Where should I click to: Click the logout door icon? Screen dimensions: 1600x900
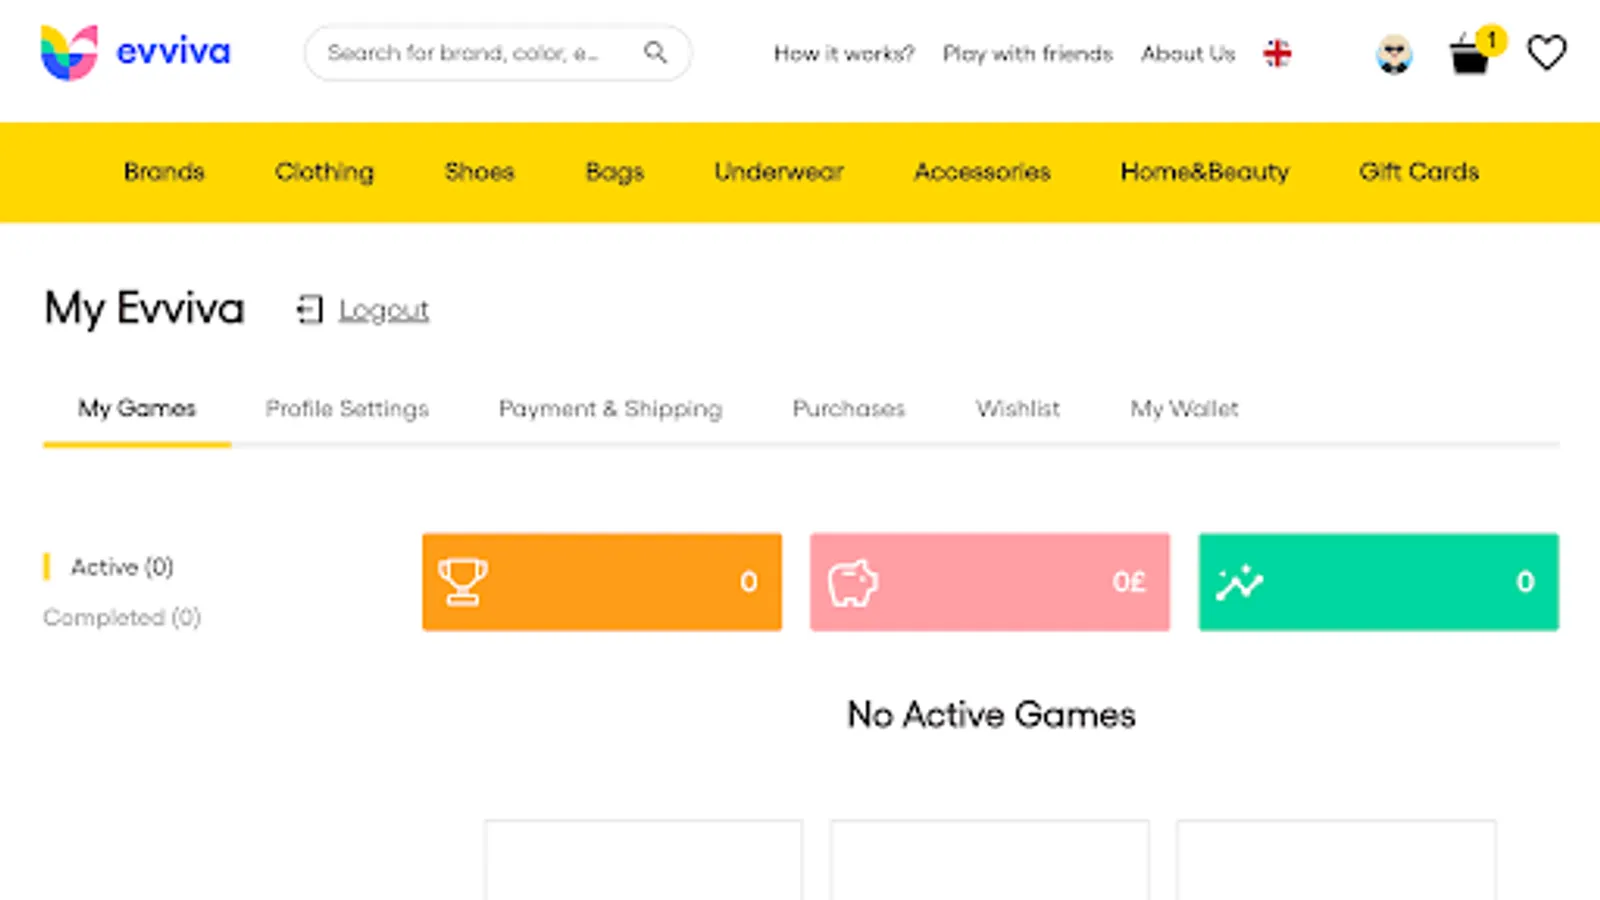pyautogui.click(x=310, y=310)
